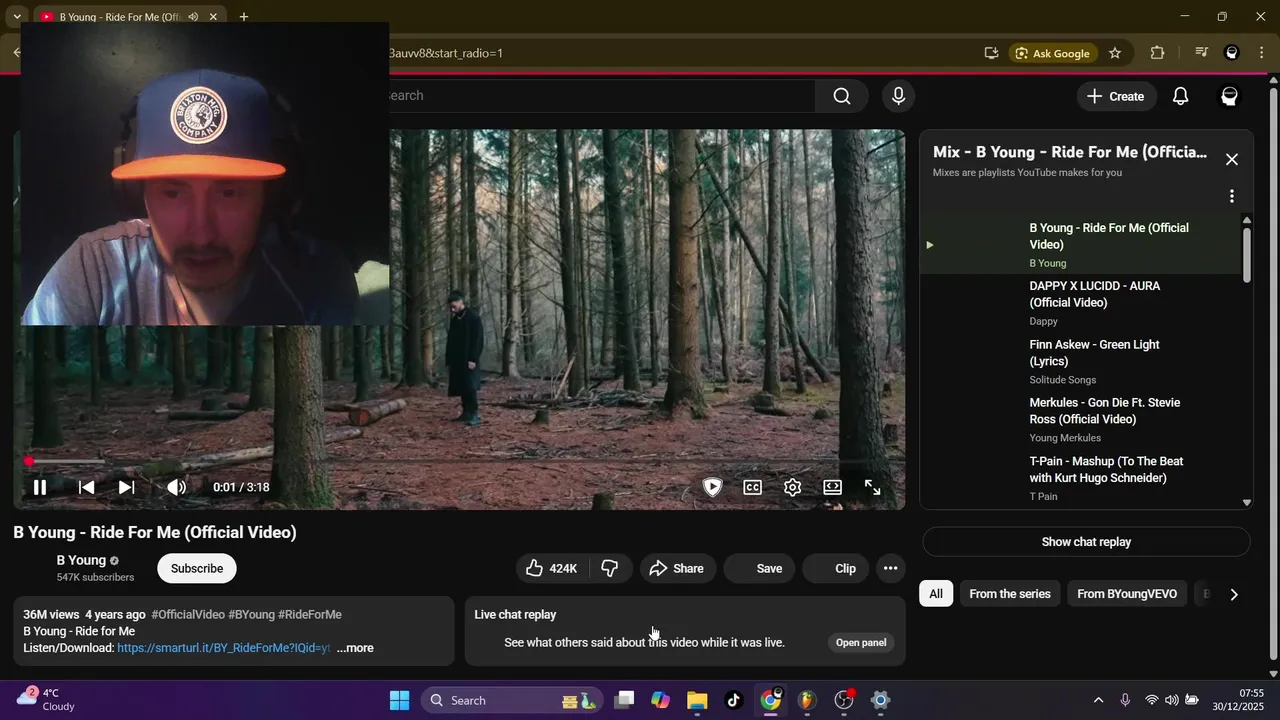Viewport: 1280px width, 720px height.
Task: Open TikTok from the taskbar
Action: (733, 700)
